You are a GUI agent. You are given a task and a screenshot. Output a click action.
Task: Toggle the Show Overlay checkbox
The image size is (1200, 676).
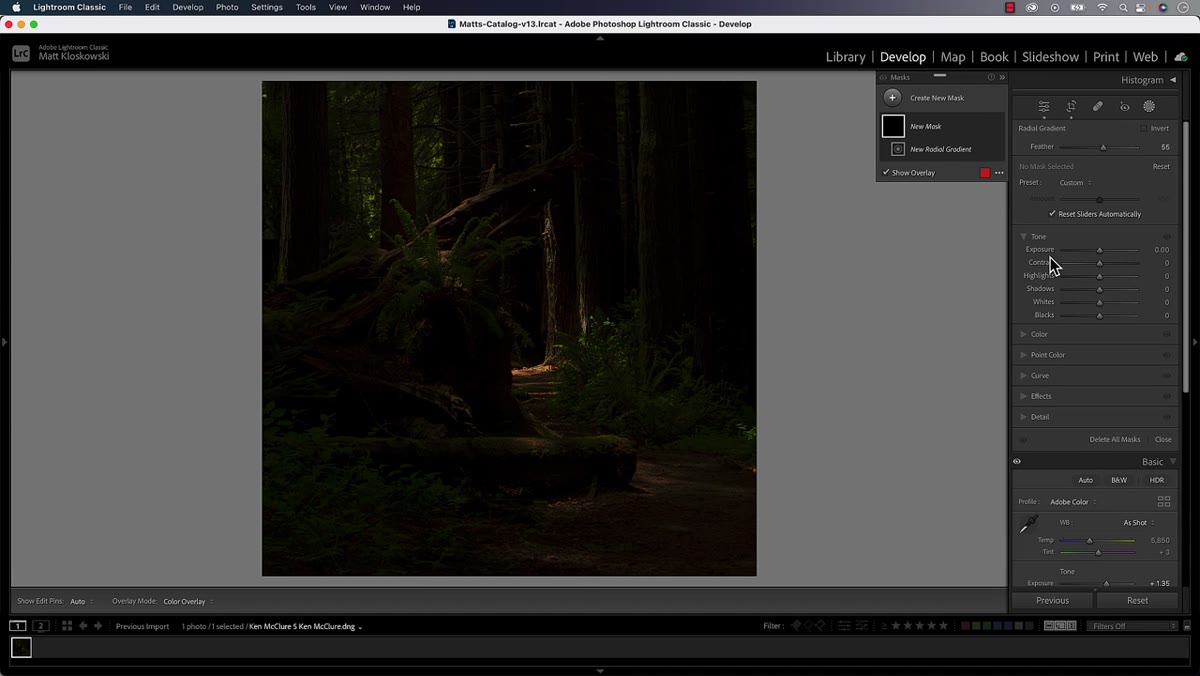tap(886, 173)
